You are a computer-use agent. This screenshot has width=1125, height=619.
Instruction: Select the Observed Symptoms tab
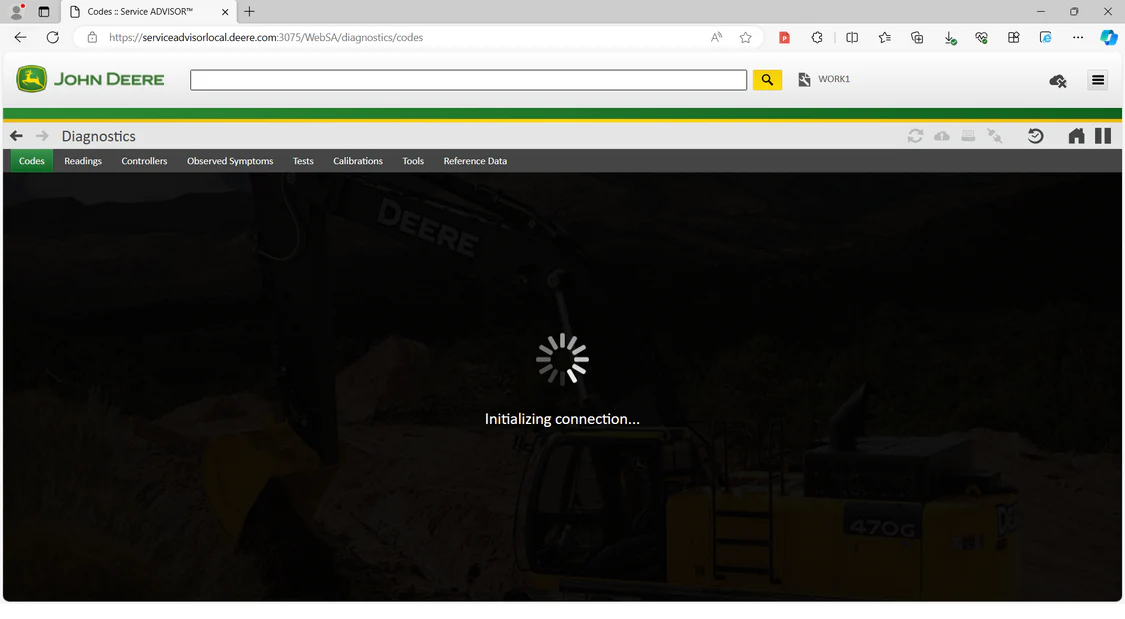[x=230, y=161]
